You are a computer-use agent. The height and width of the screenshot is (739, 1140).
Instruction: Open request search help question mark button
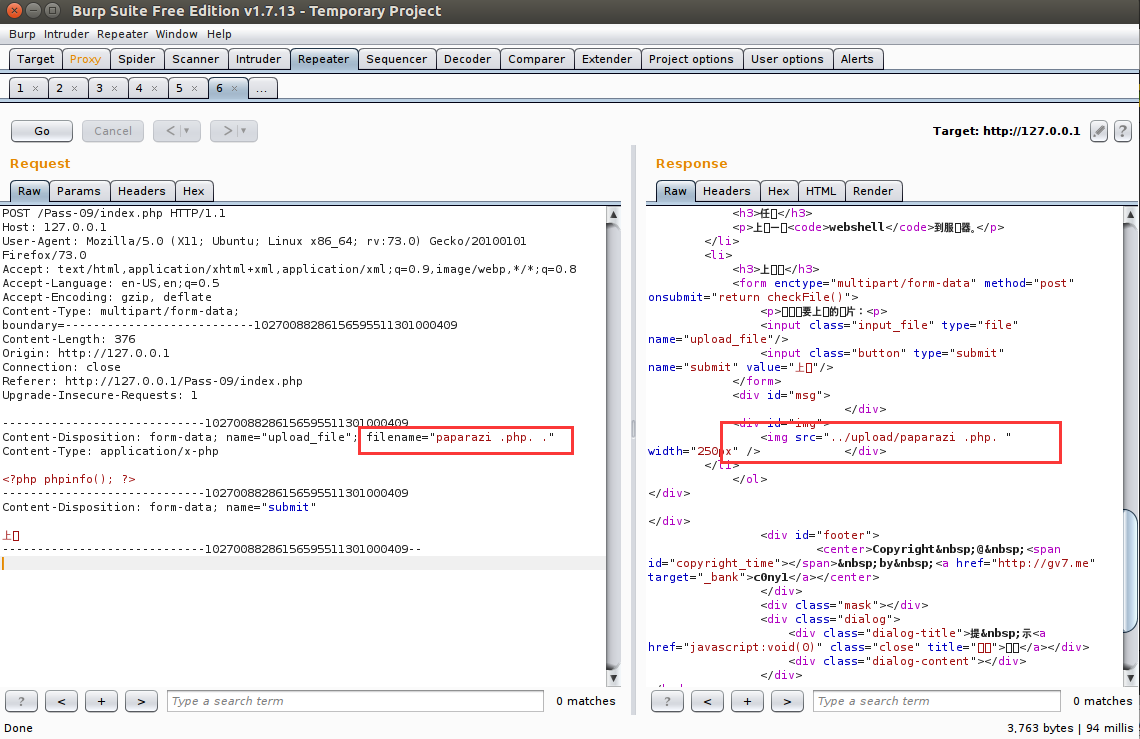21,701
